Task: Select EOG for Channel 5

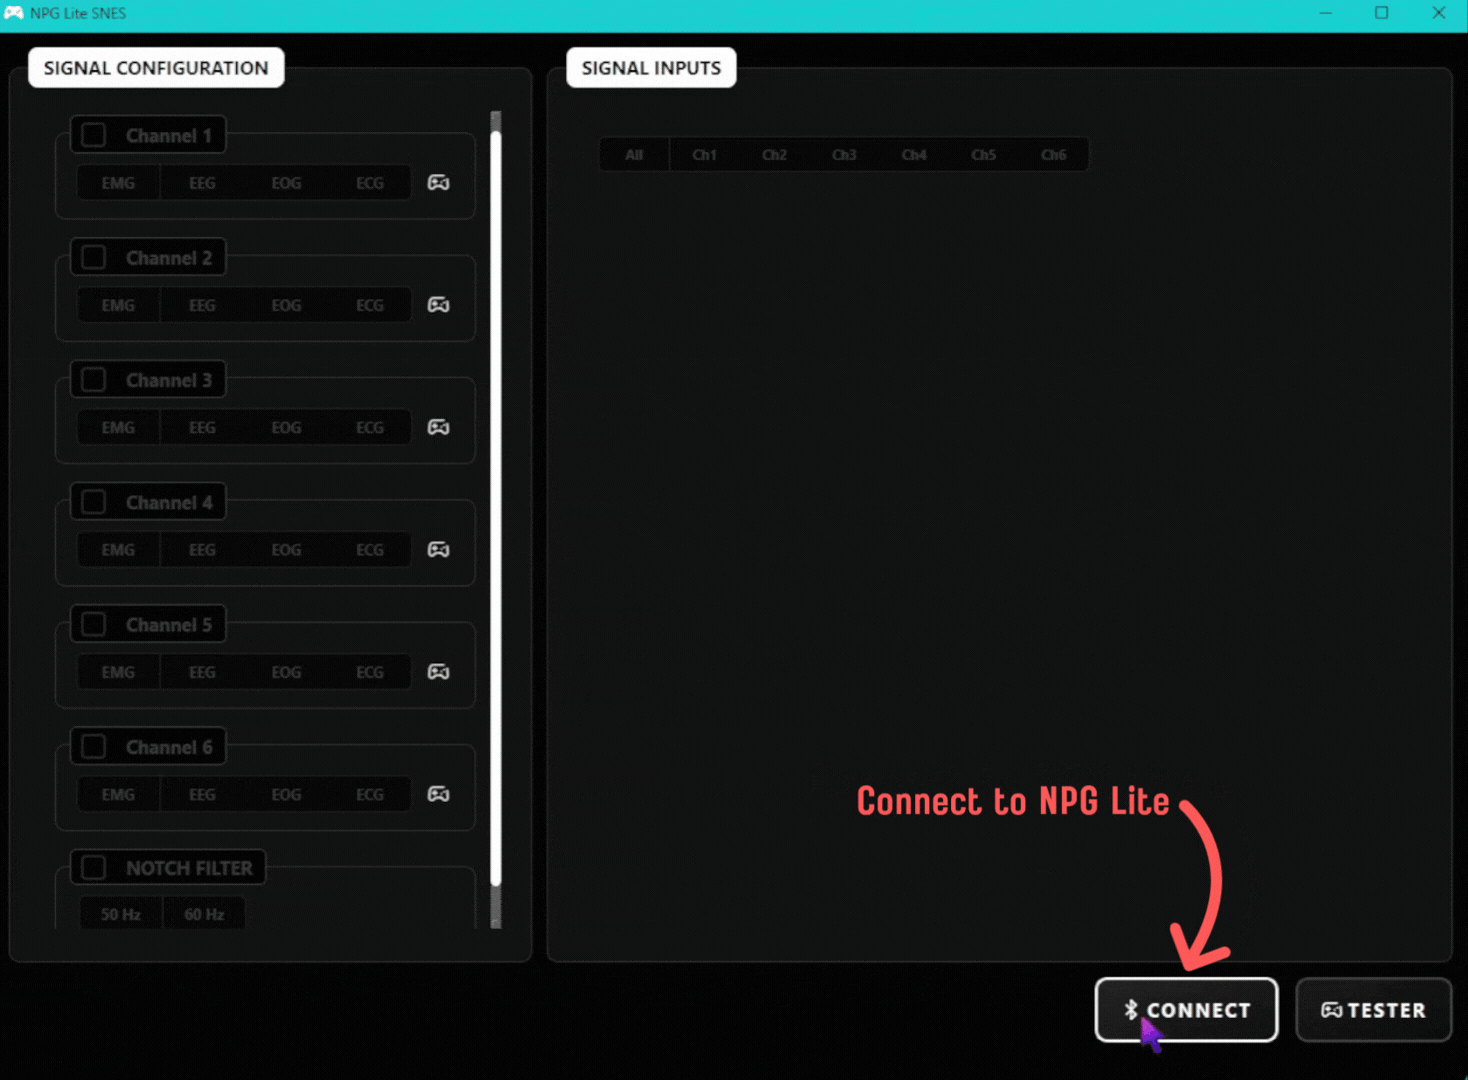Action: pos(286,672)
